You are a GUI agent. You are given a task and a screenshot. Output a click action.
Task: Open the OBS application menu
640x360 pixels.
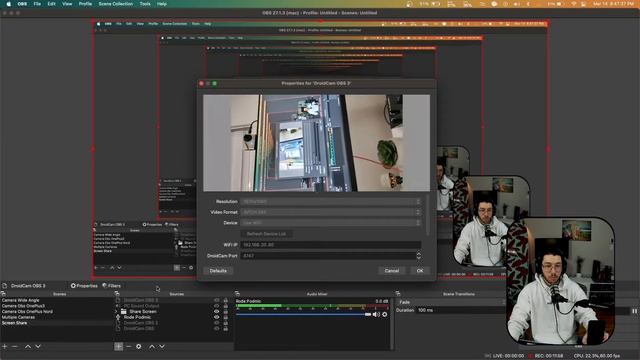tap(22, 4)
